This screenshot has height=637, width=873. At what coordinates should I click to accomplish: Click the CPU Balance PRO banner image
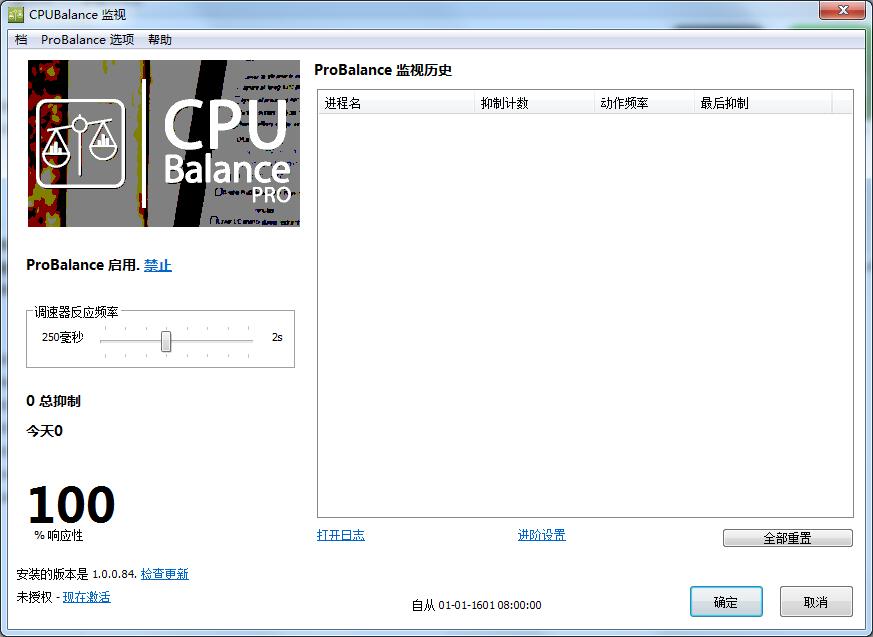coord(164,143)
